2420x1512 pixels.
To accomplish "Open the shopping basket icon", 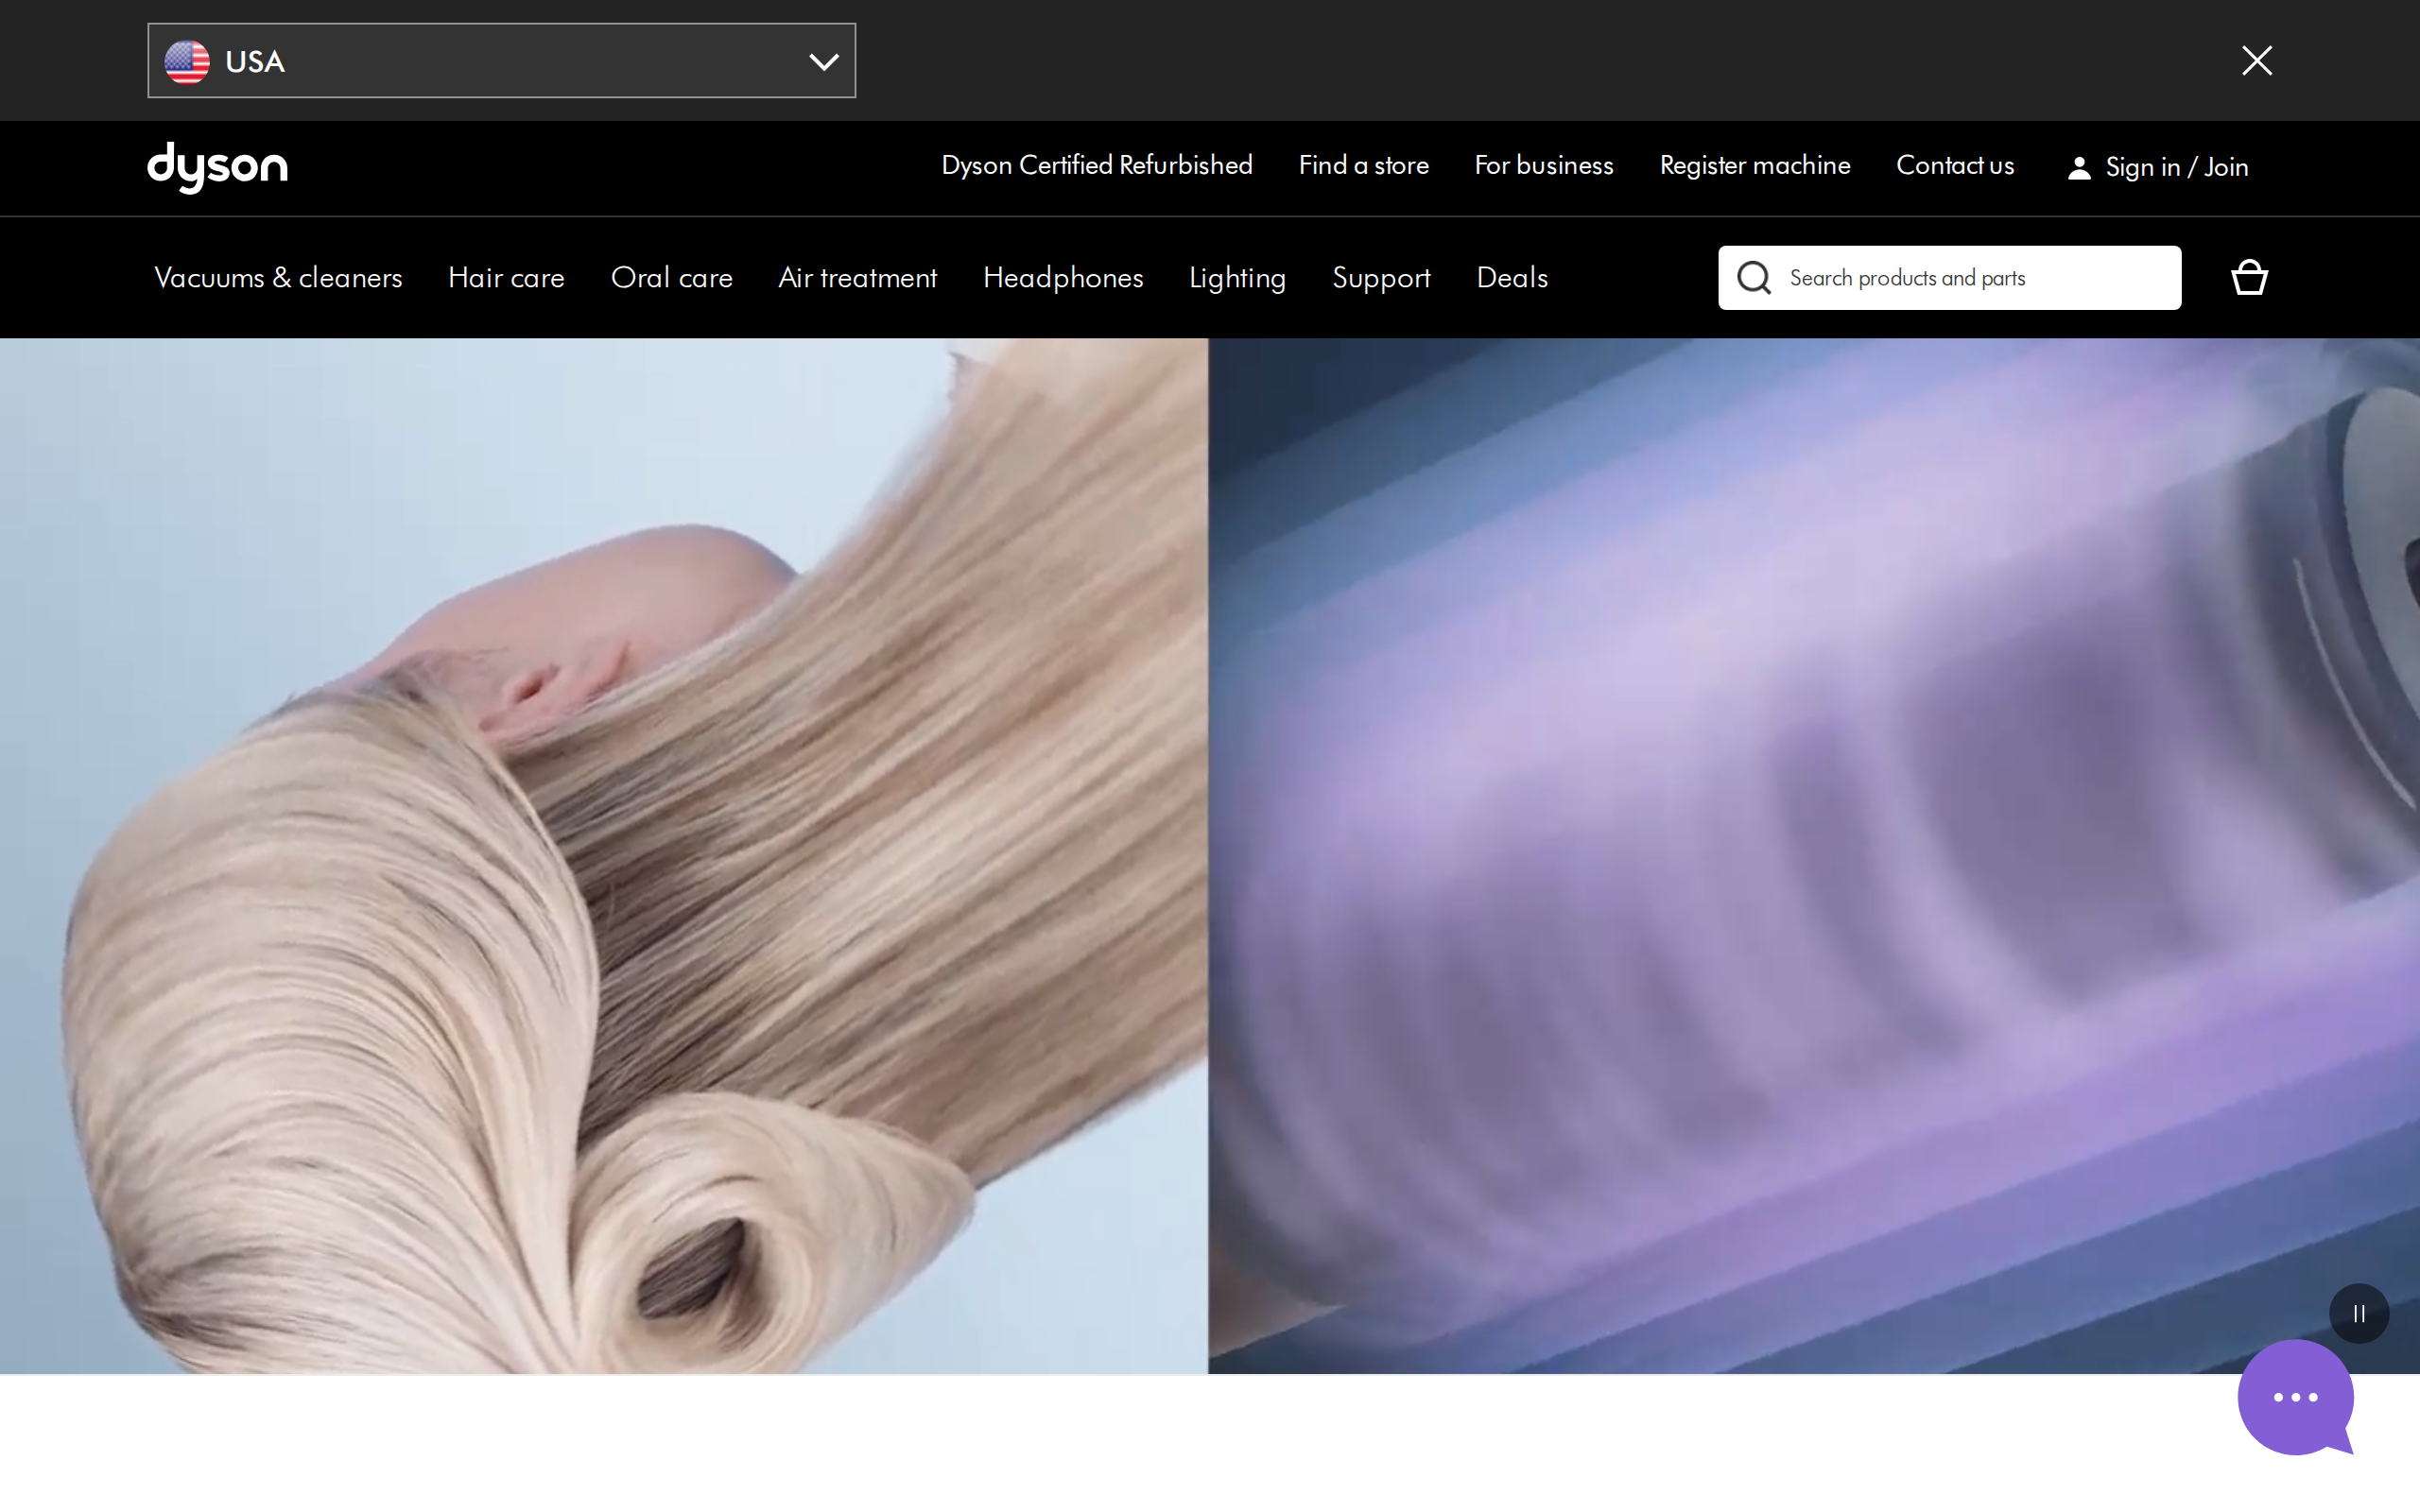I will click(2249, 277).
